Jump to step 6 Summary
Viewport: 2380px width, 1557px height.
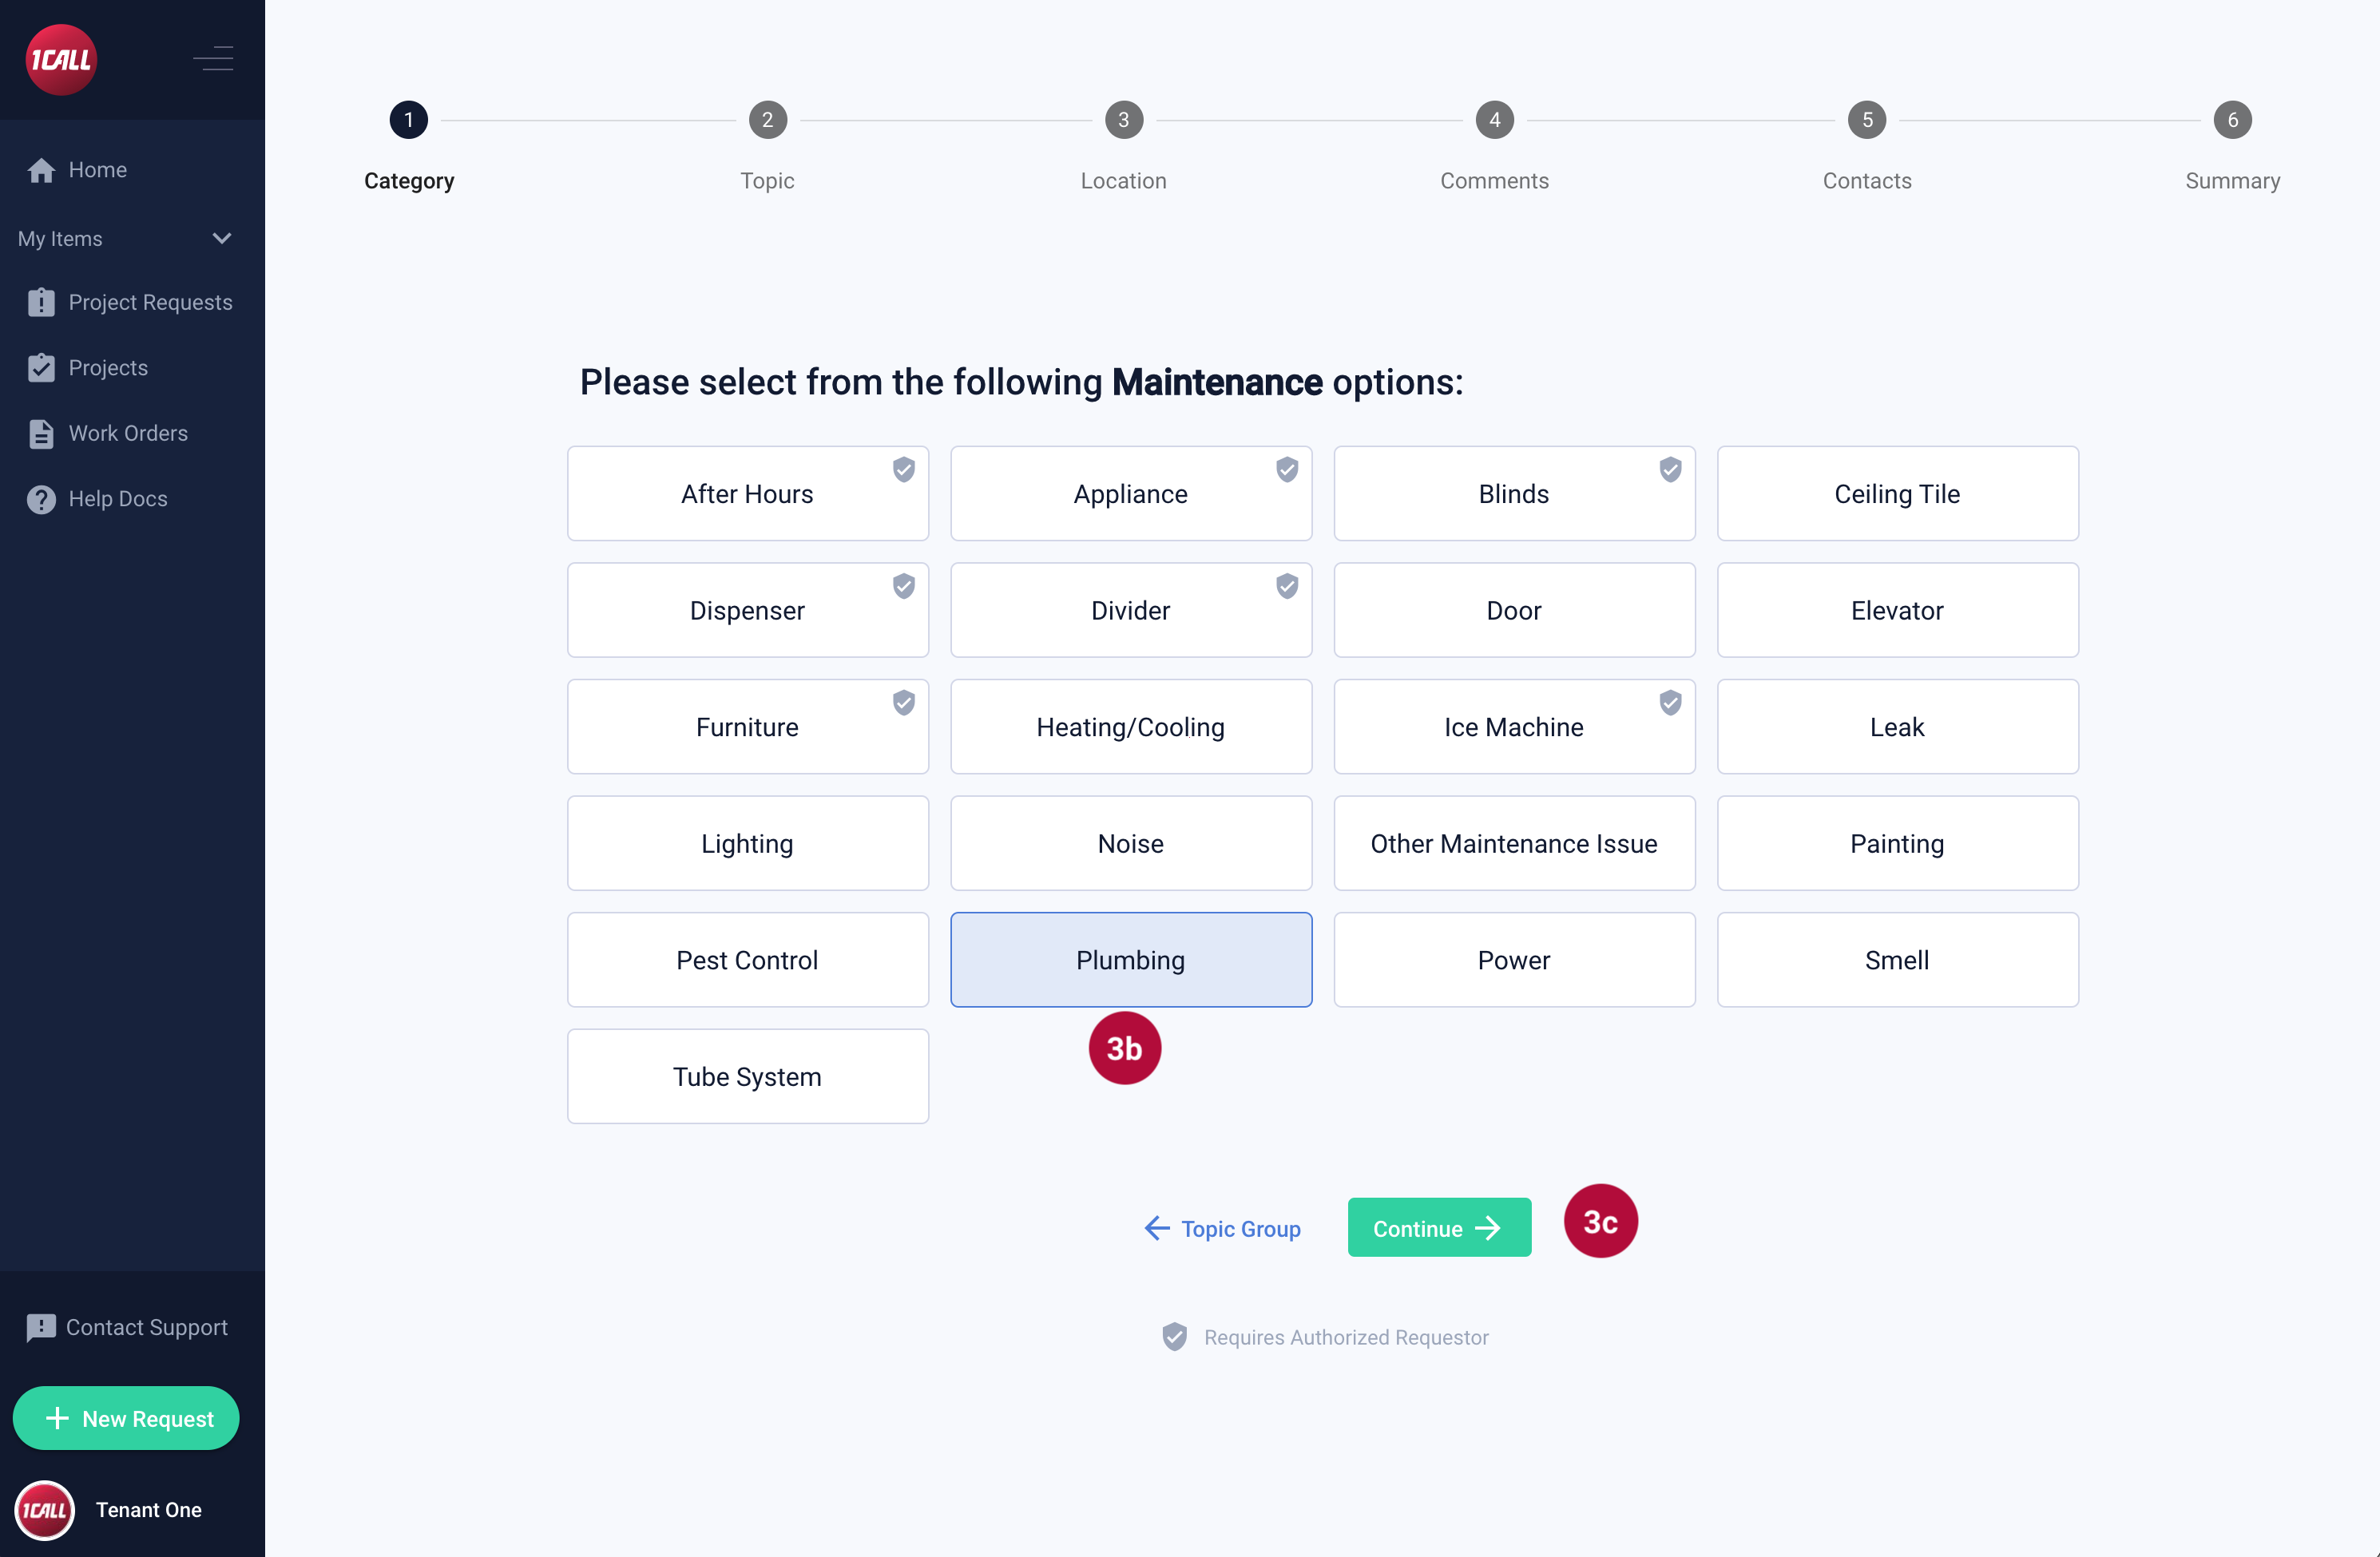click(2231, 120)
